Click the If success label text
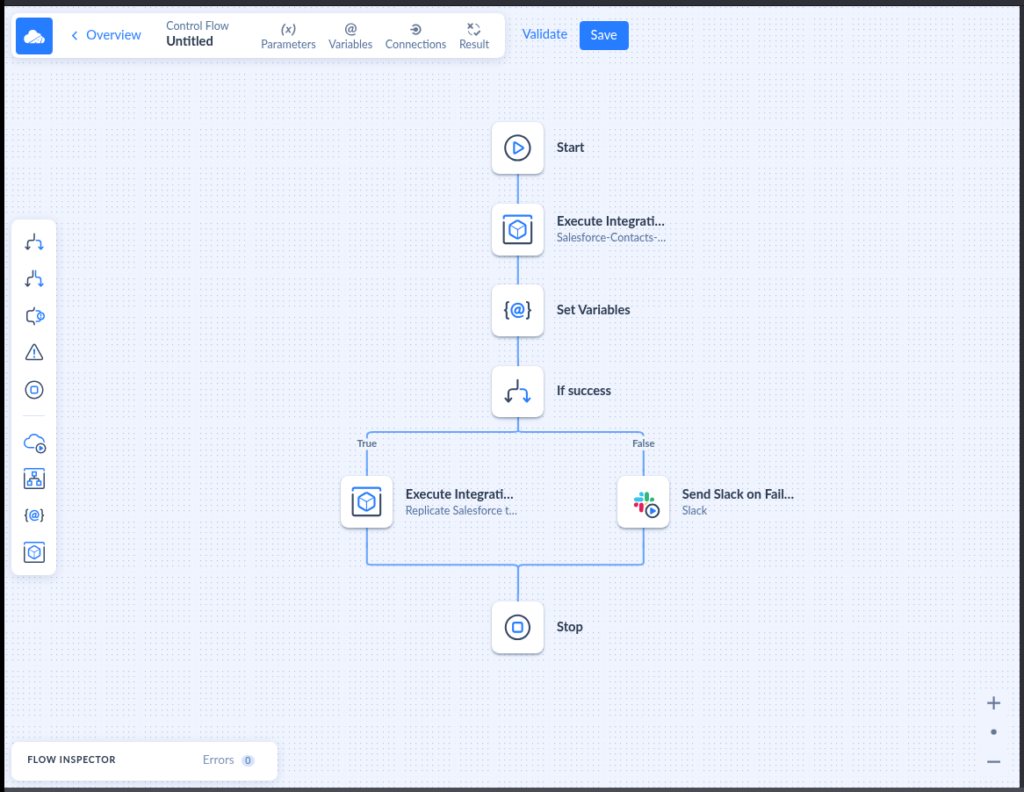1024x792 pixels. tap(584, 390)
